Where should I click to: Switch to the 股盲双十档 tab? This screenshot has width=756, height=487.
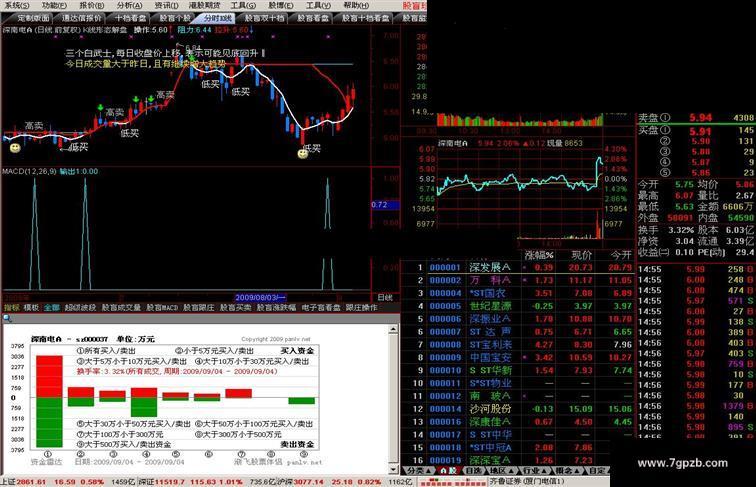(x=265, y=18)
